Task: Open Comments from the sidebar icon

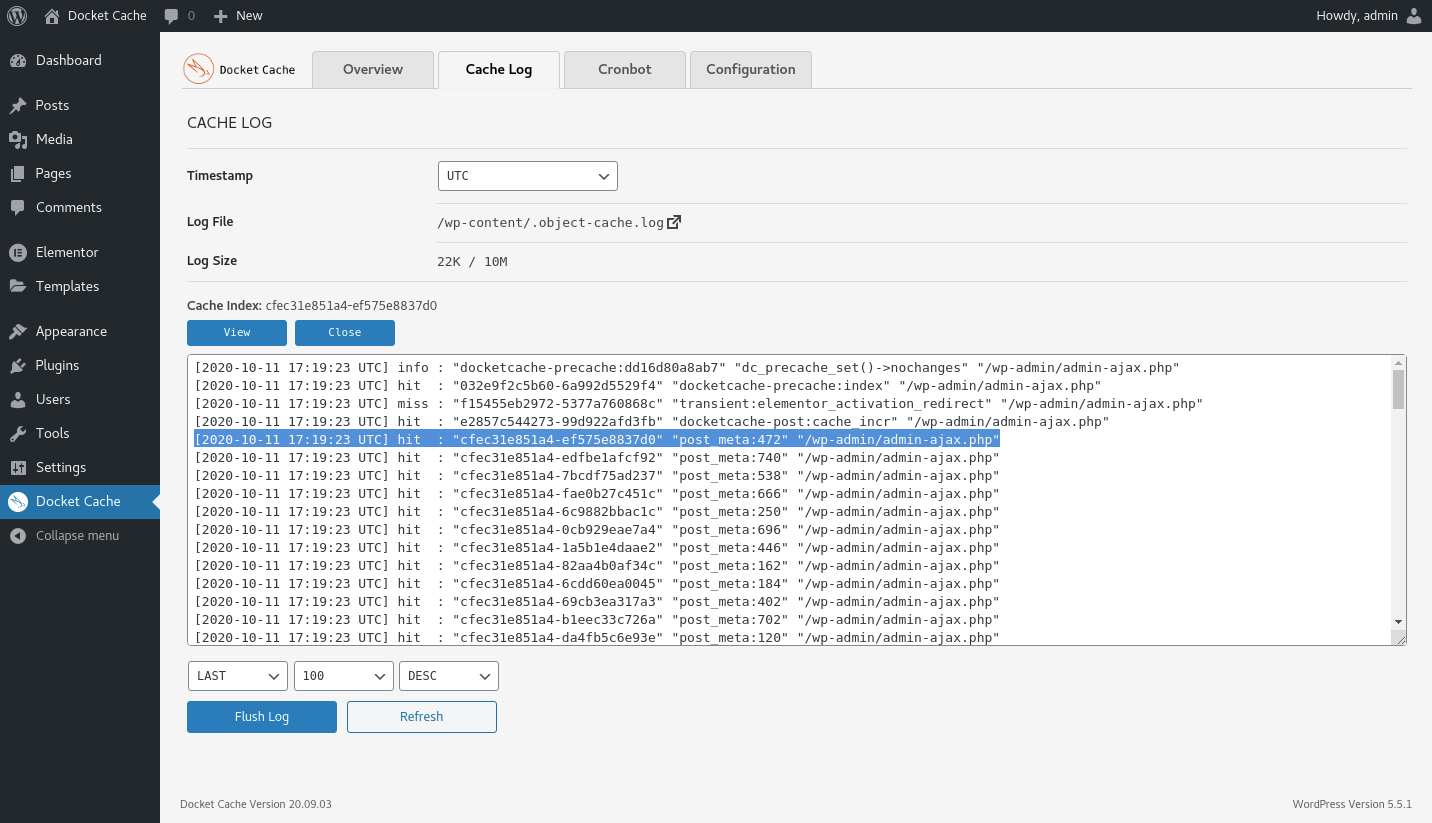Action: [x=20, y=207]
